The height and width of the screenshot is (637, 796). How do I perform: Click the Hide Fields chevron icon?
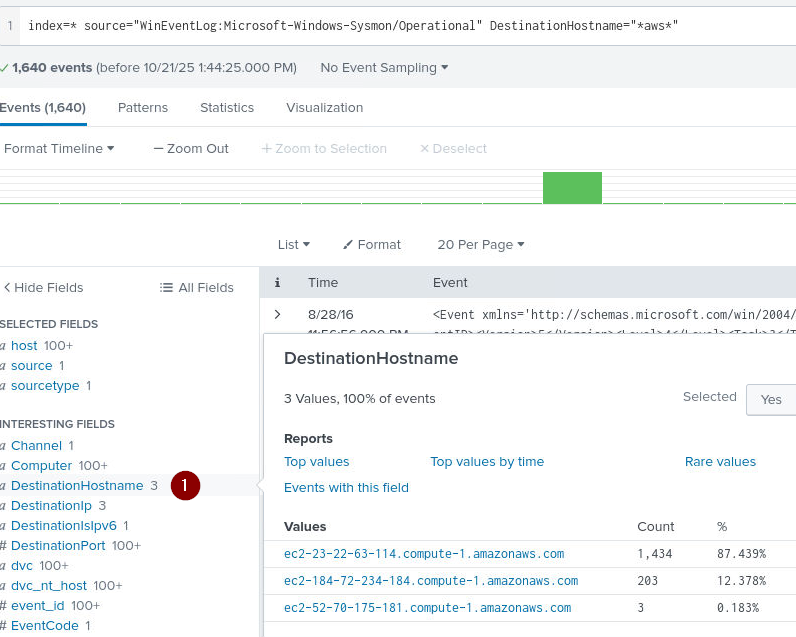point(7,287)
